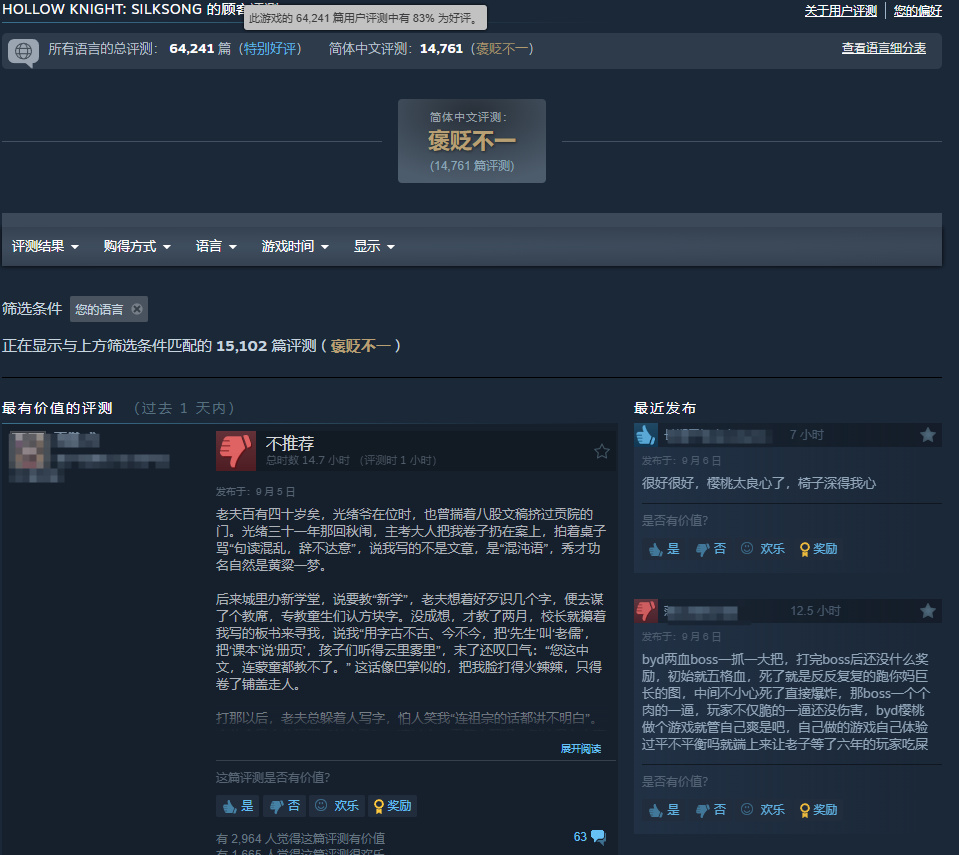The width and height of the screenshot is (959, 855).
Task: Click thumbs-down icon of the 12.5 小时 review
Action: [x=645, y=611]
